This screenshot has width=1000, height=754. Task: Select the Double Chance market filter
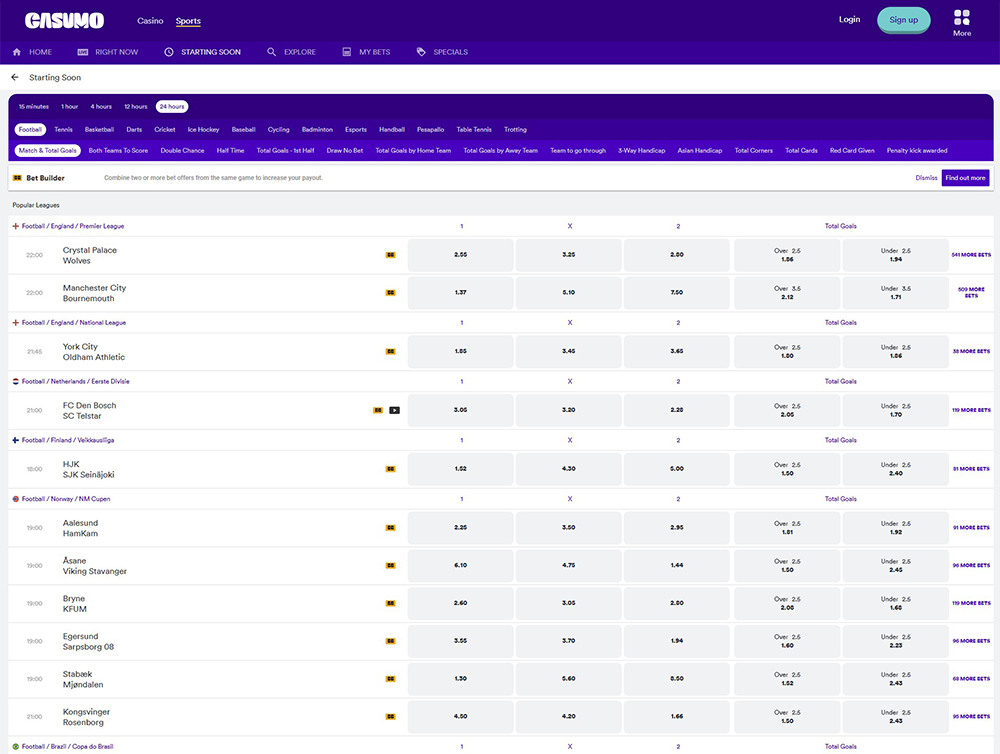[182, 151]
